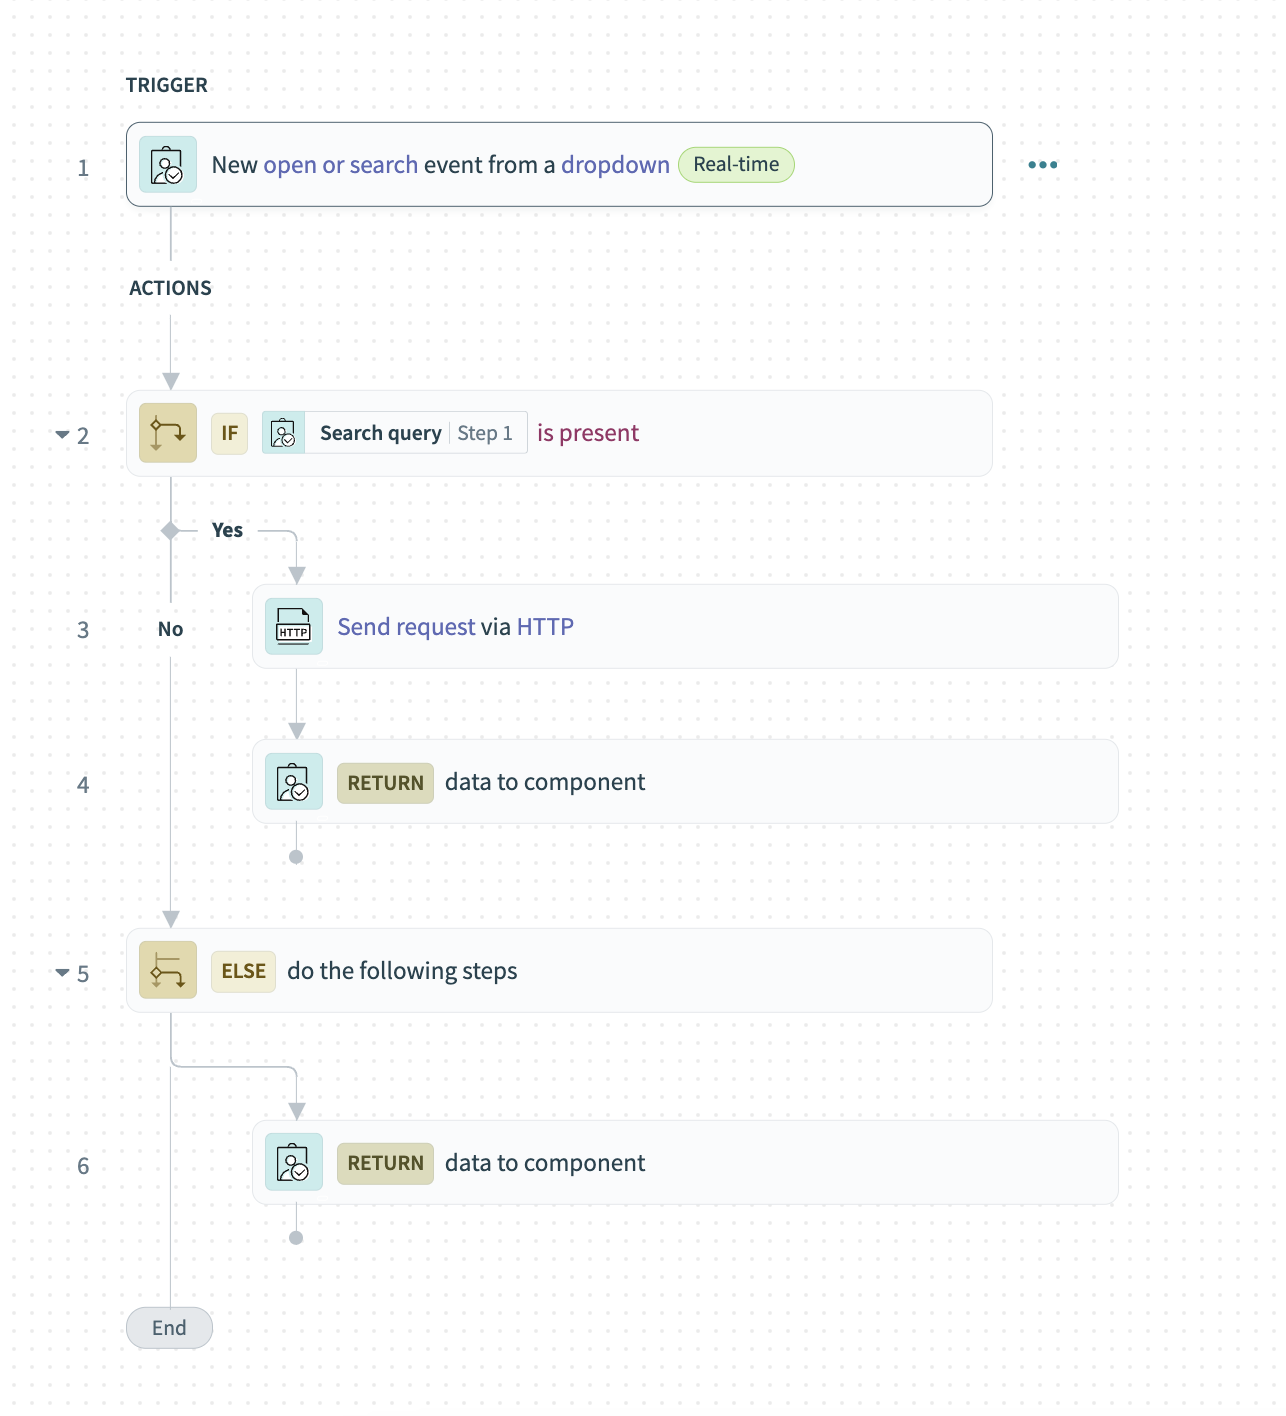Click the open or search event link
1286x1416 pixels.
tap(341, 164)
